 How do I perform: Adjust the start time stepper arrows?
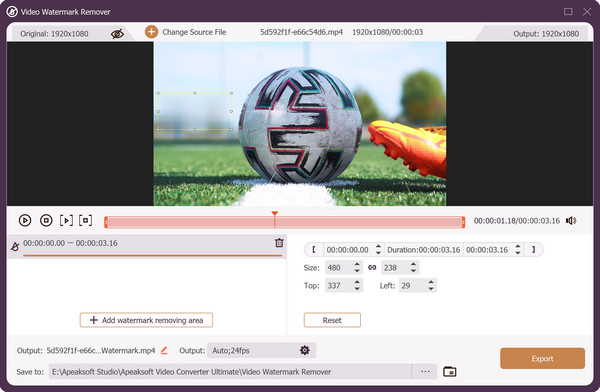(x=378, y=250)
